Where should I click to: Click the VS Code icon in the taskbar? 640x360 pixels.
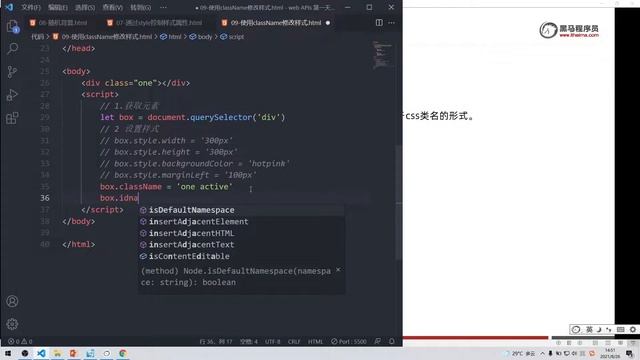pyautogui.click(x=41, y=353)
